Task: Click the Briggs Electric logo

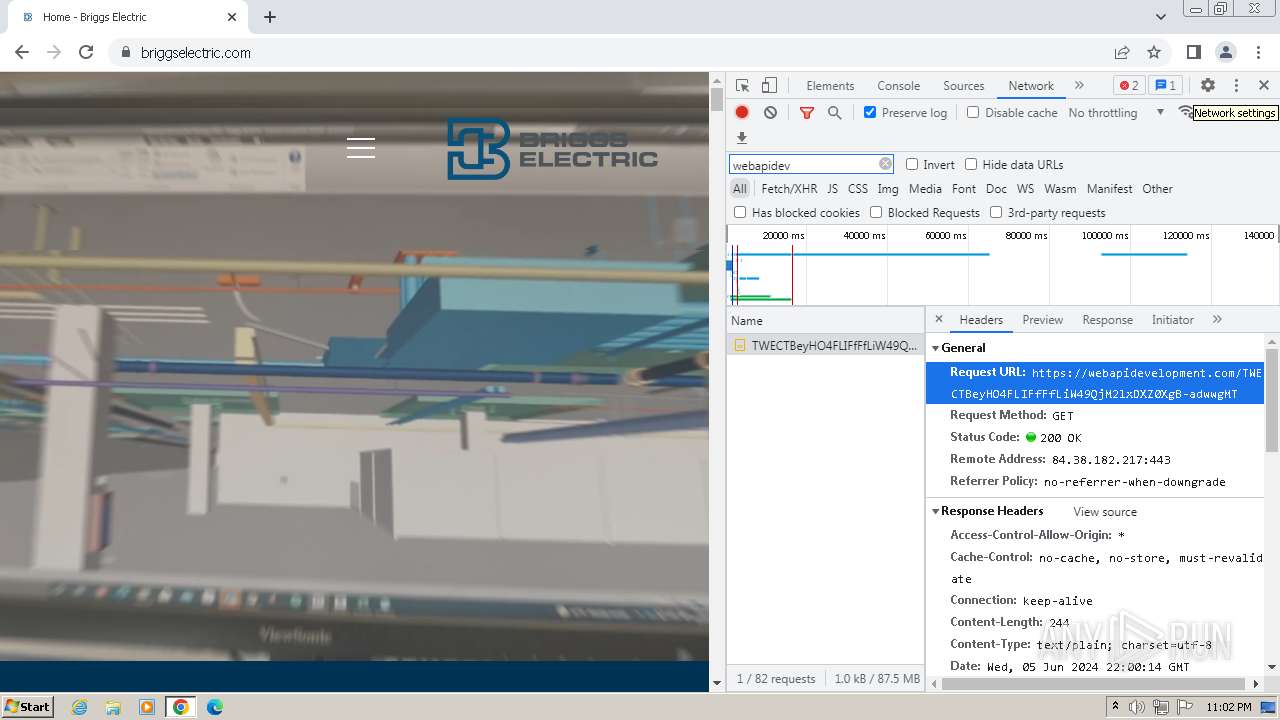Action: (x=552, y=149)
